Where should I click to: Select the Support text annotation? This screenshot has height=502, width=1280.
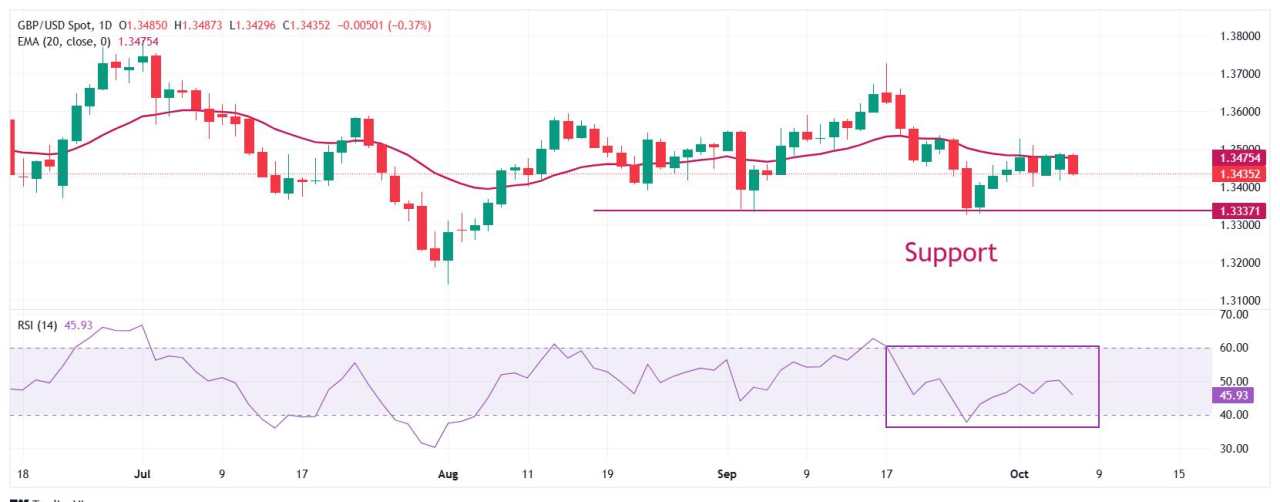[950, 252]
